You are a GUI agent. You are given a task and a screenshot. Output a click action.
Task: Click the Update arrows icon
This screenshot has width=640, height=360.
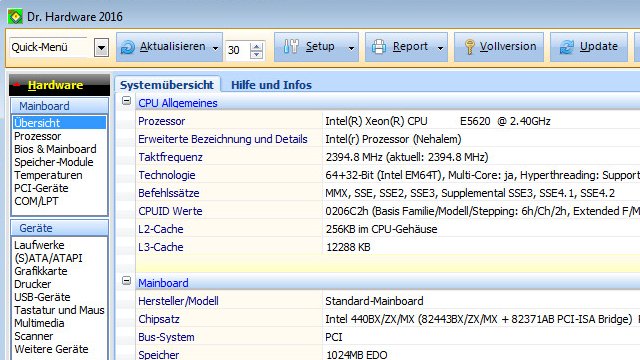[567, 47]
